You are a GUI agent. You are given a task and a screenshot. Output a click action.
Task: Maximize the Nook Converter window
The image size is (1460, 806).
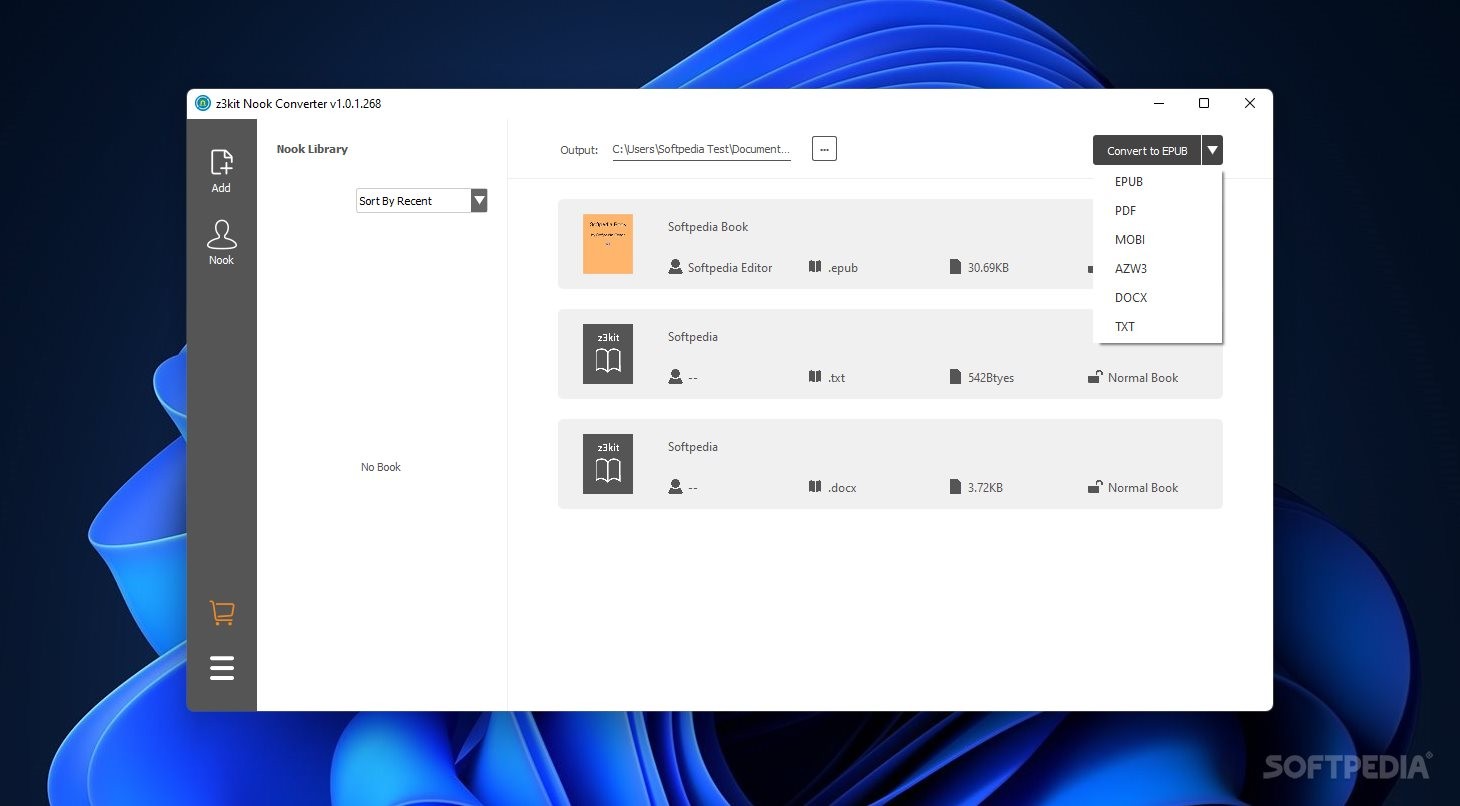click(1204, 103)
